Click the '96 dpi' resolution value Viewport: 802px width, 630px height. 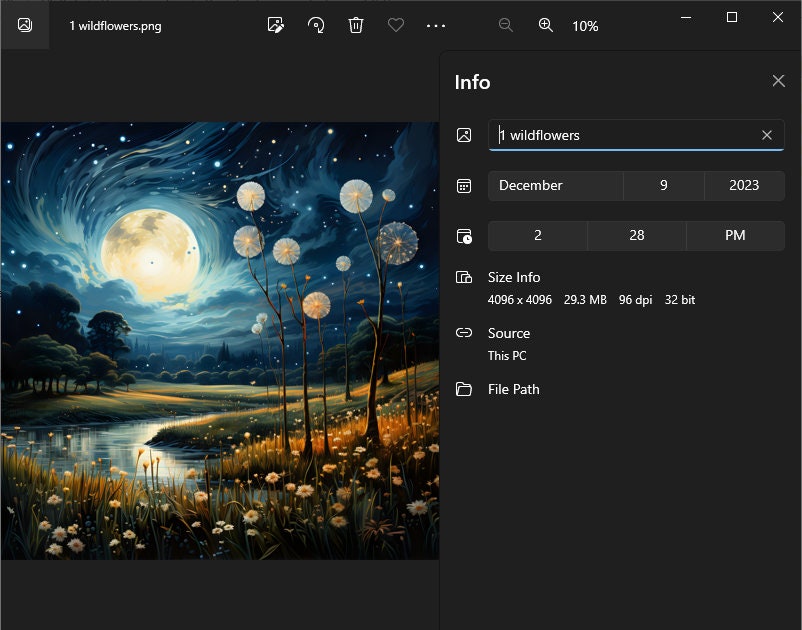pyautogui.click(x=635, y=300)
